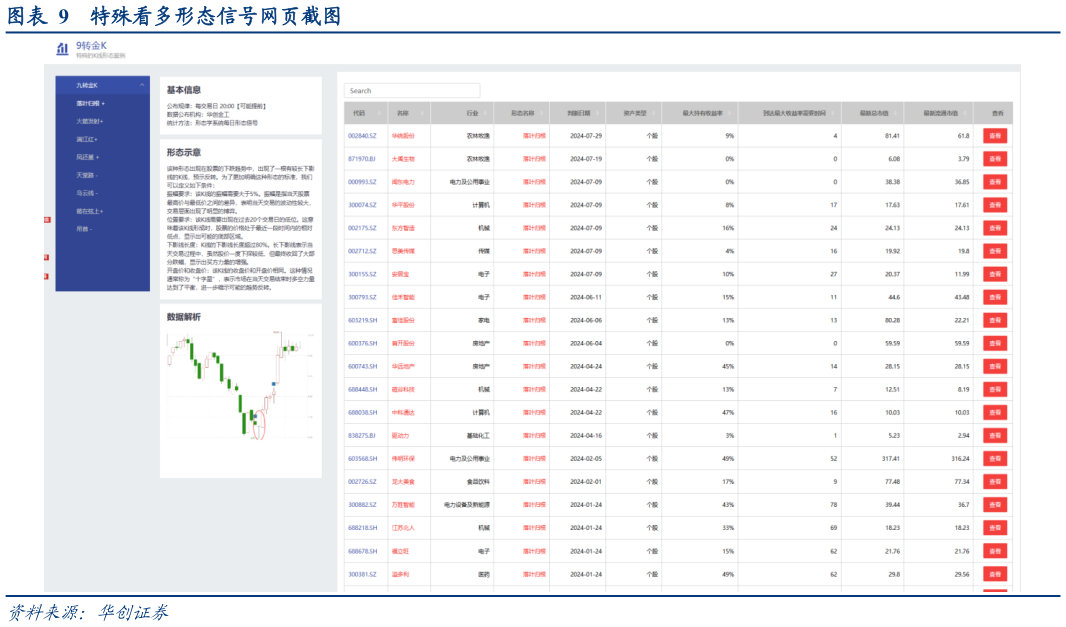
Task: Click the 查看 button for 华统股份
Action: [x=994, y=135]
